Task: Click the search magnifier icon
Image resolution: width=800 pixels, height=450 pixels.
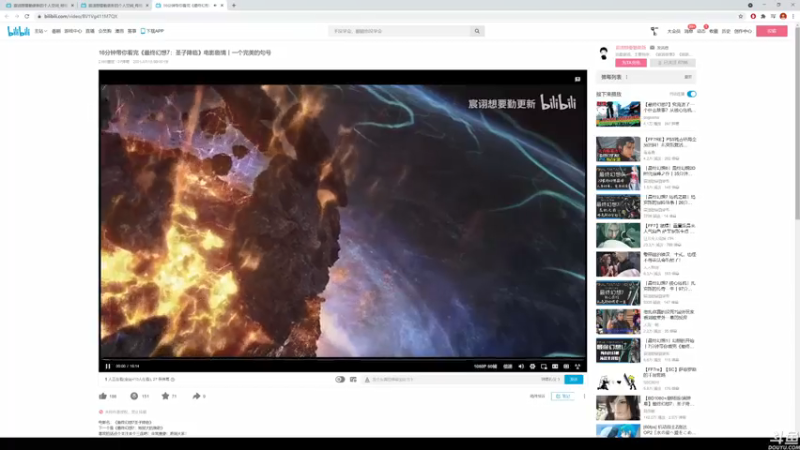Action: pos(477,31)
